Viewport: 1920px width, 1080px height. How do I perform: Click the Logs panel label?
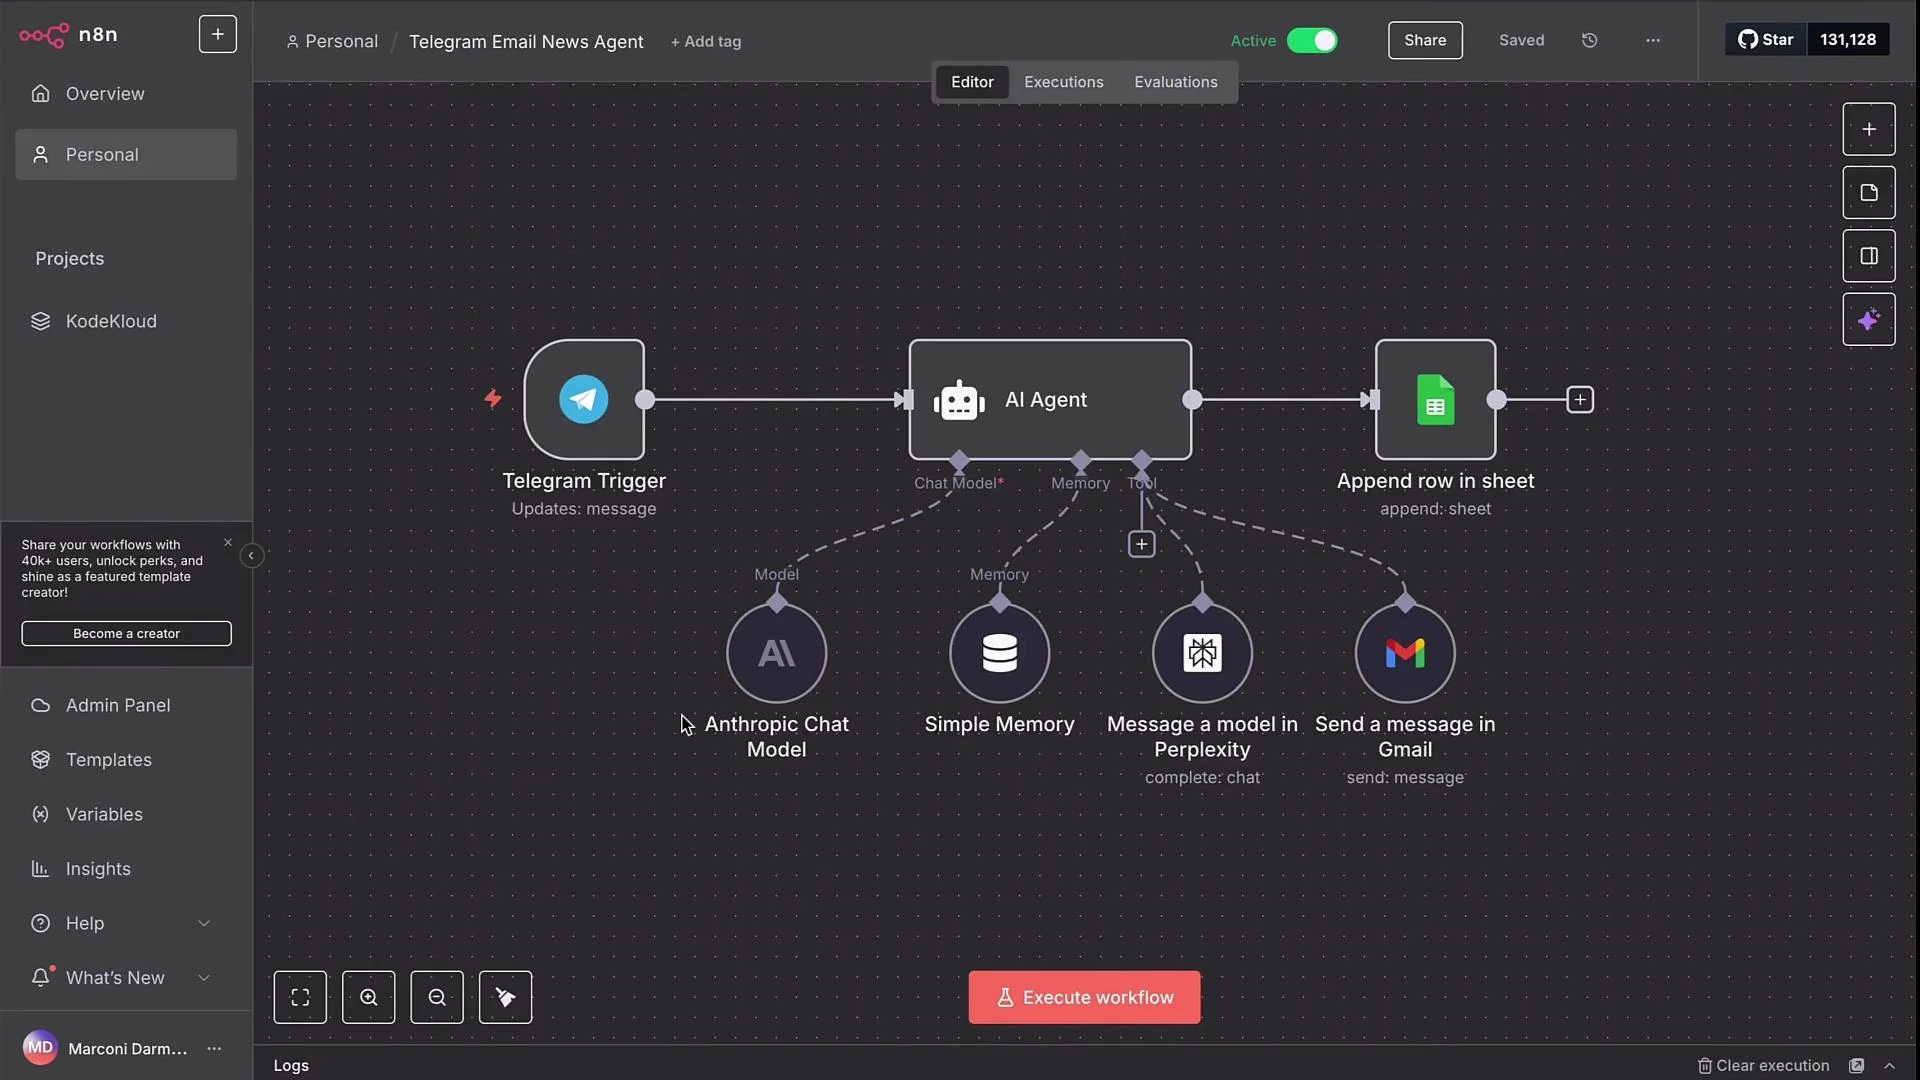291,1066
